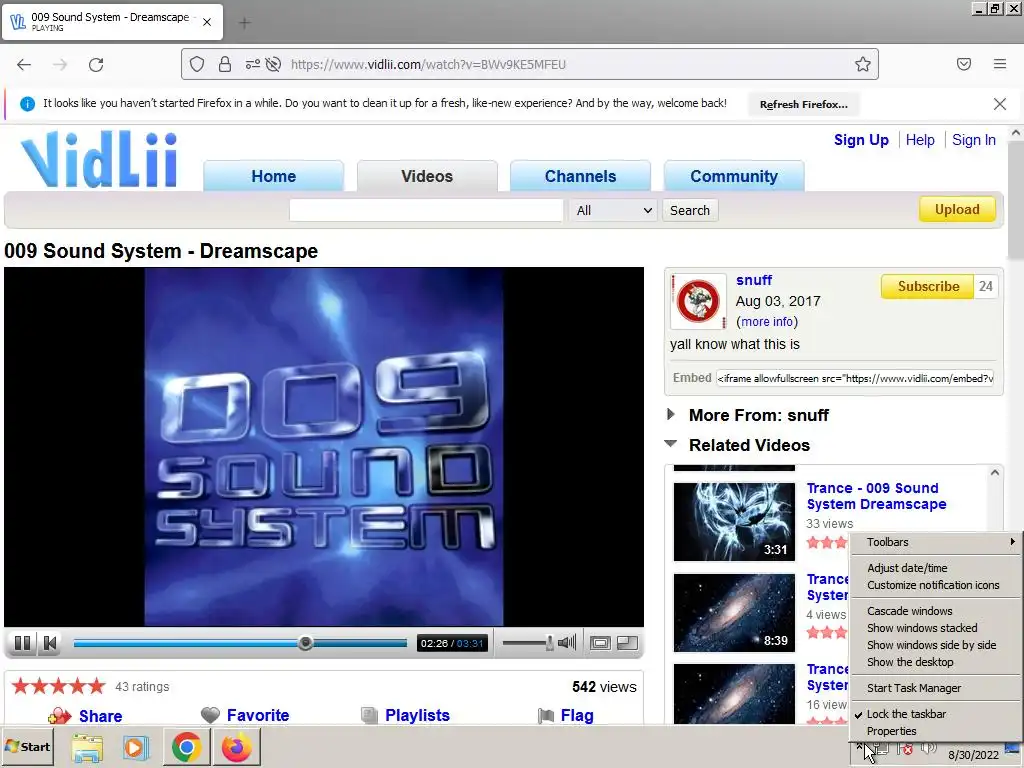Click the tracking protection shield icon
Image resolution: width=1024 pixels, height=768 pixels.
[x=197, y=64]
